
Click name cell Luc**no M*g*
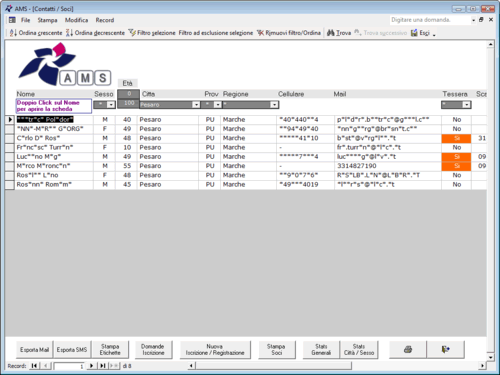[x=54, y=157]
